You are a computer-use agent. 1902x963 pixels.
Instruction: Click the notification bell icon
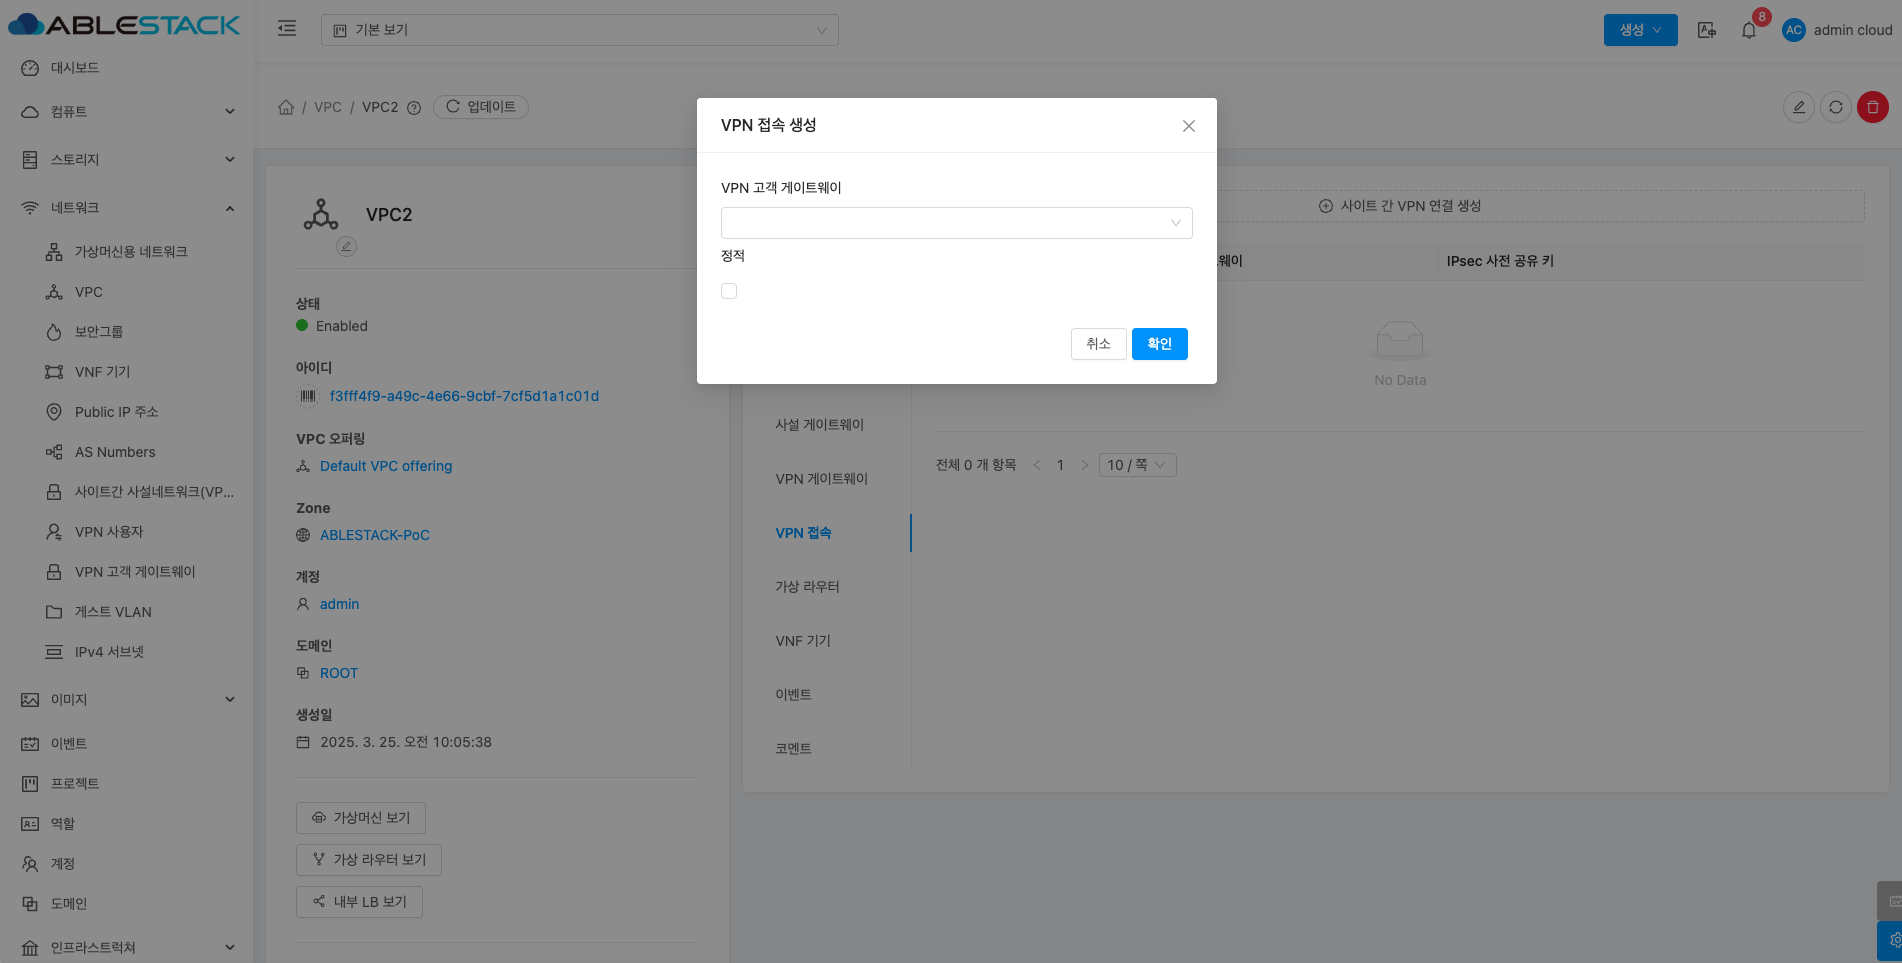[1748, 30]
